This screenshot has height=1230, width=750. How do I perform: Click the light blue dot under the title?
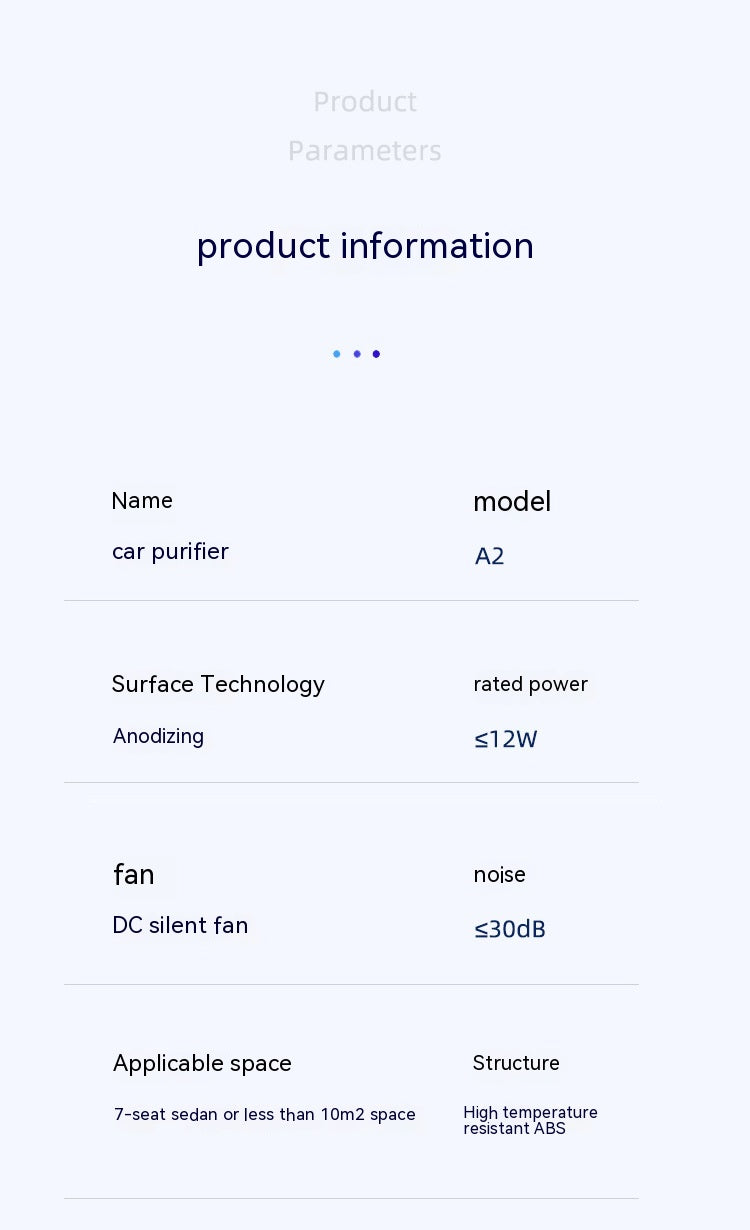pos(337,354)
